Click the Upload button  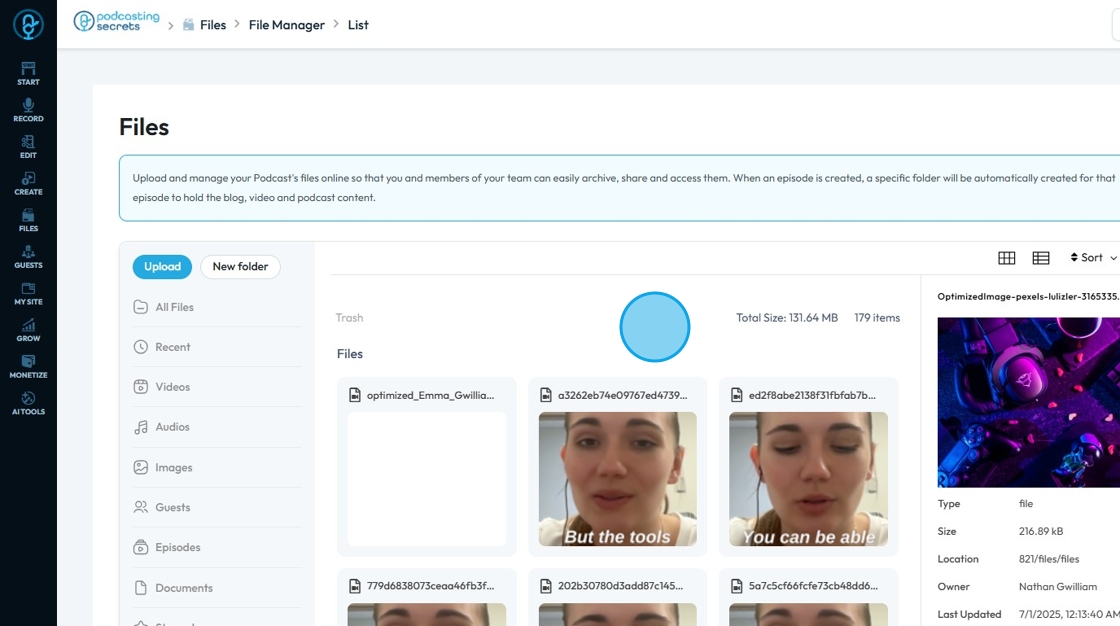162,267
